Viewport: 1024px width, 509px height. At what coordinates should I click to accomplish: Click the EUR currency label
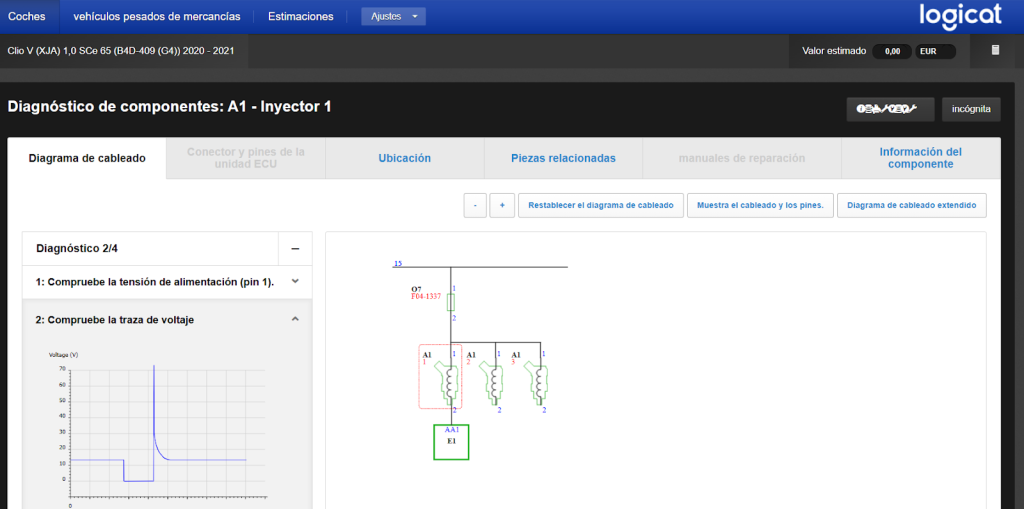[x=935, y=51]
